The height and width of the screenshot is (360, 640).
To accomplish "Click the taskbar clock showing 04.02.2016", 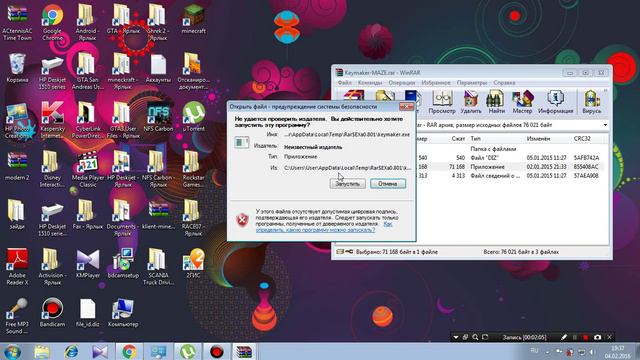I will tap(618, 352).
